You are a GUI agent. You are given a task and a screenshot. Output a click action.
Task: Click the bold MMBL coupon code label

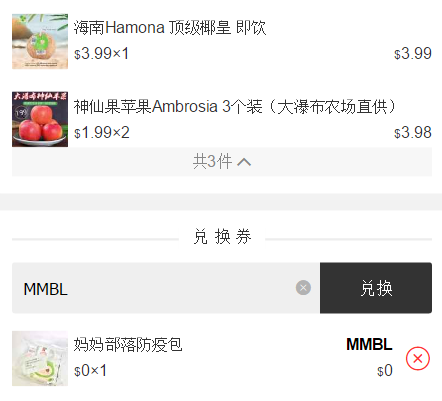[x=369, y=344]
